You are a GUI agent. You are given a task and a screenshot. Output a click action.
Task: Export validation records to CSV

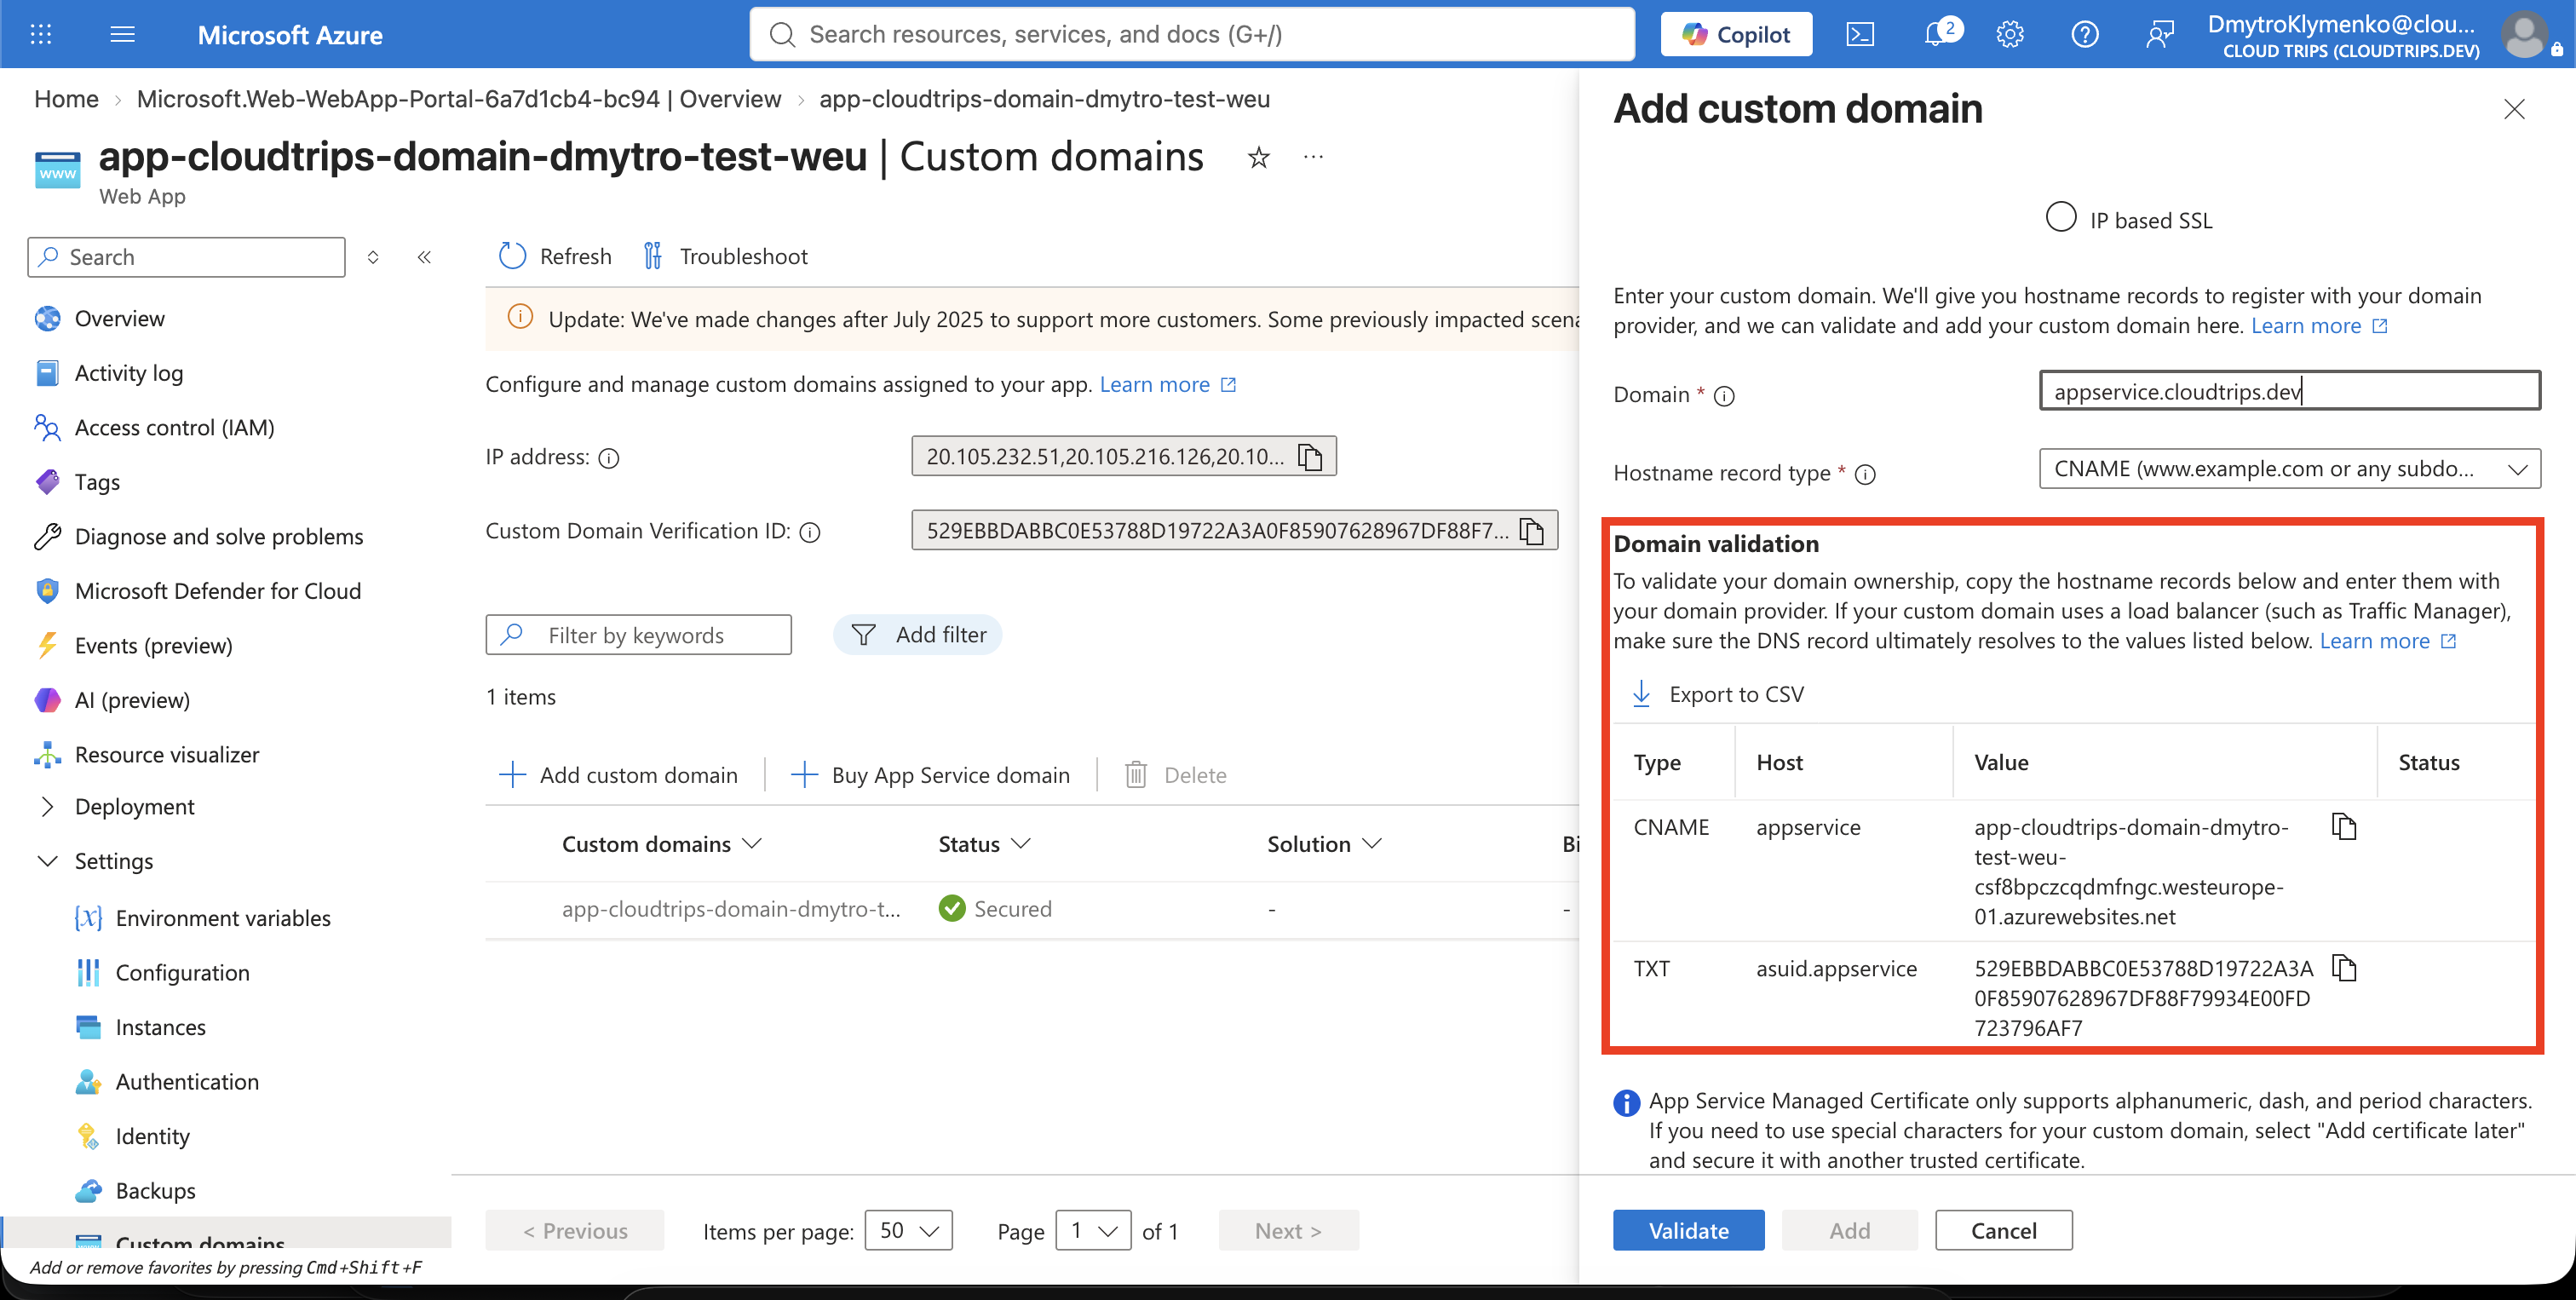point(1718,694)
